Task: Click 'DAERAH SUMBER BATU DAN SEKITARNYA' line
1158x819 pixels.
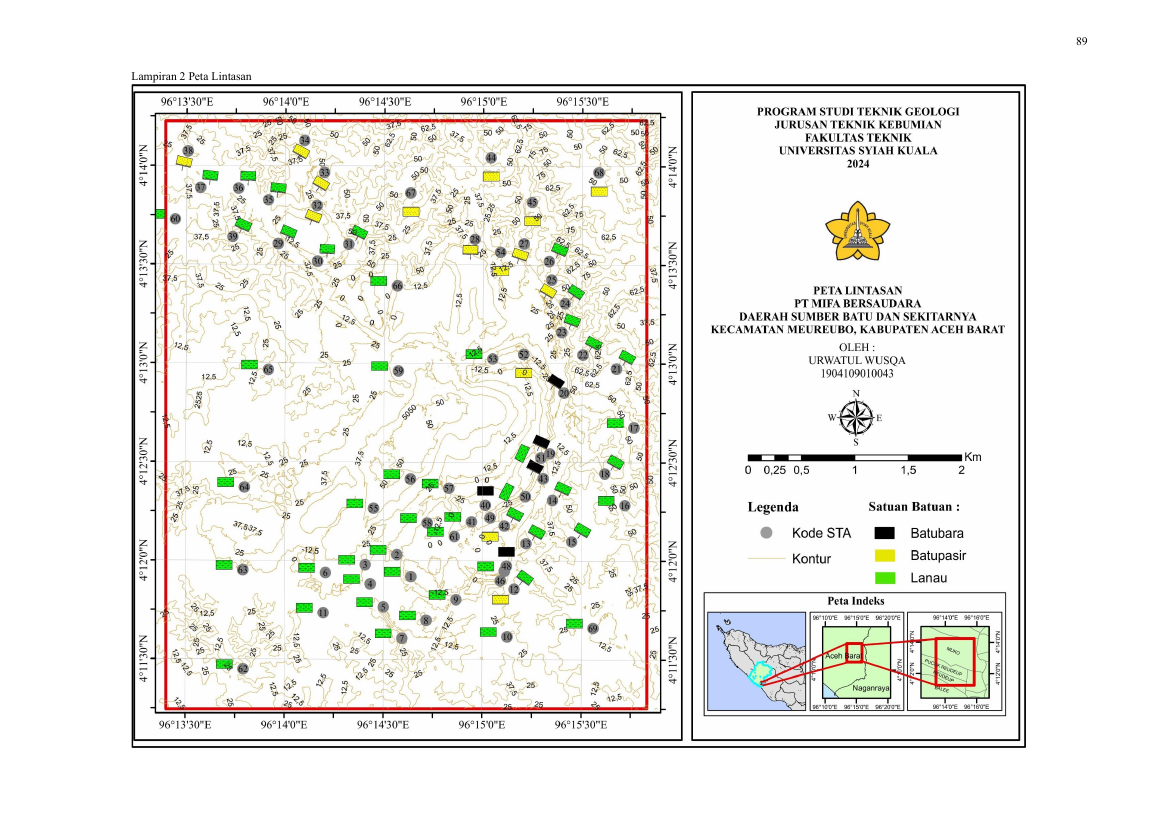Action: pyautogui.click(x=857, y=316)
